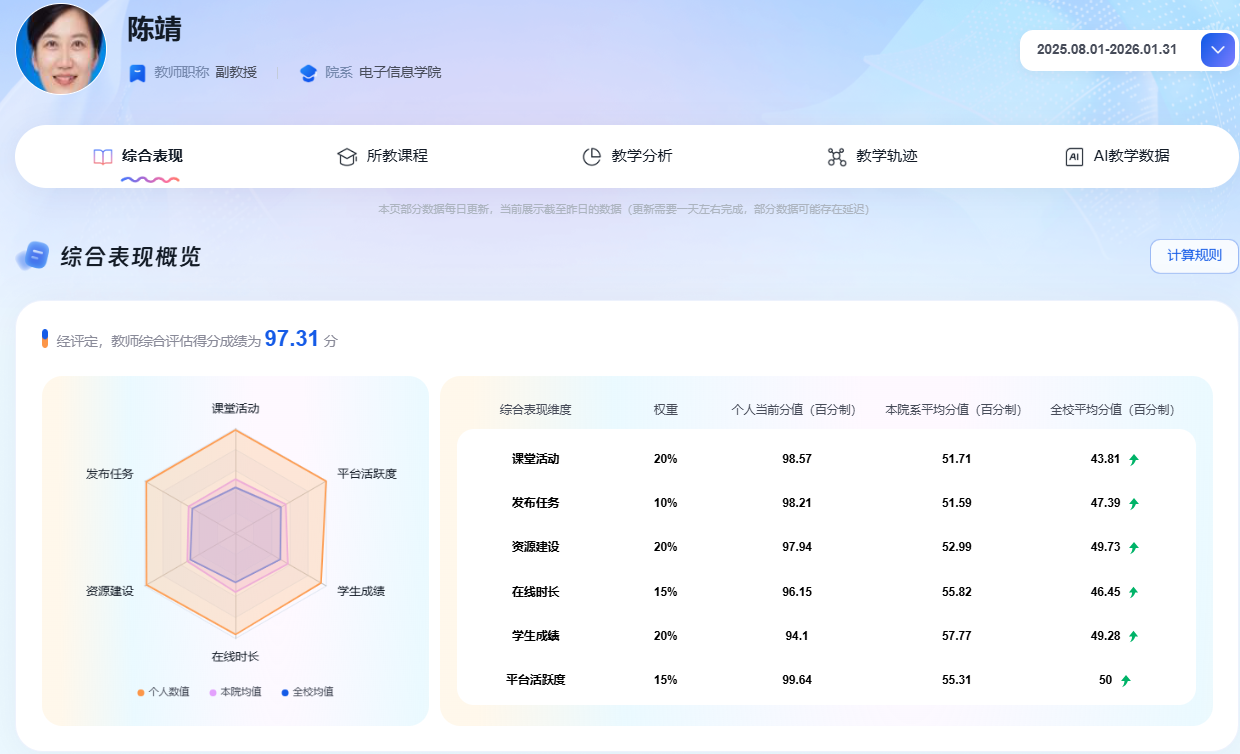This screenshot has width=1240, height=754.
Task: Click the graduation cap icon for 所教课程
Action: (347, 157)
